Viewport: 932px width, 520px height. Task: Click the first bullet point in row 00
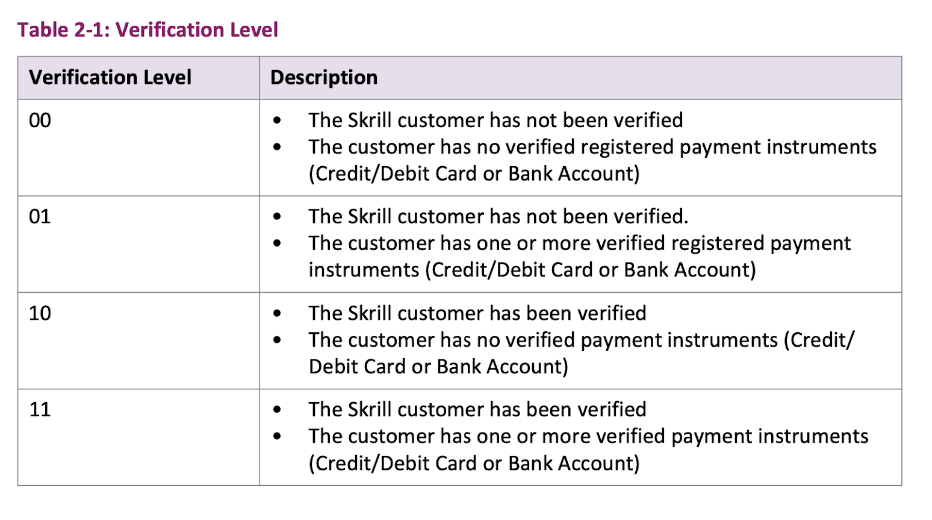(277, 122)
